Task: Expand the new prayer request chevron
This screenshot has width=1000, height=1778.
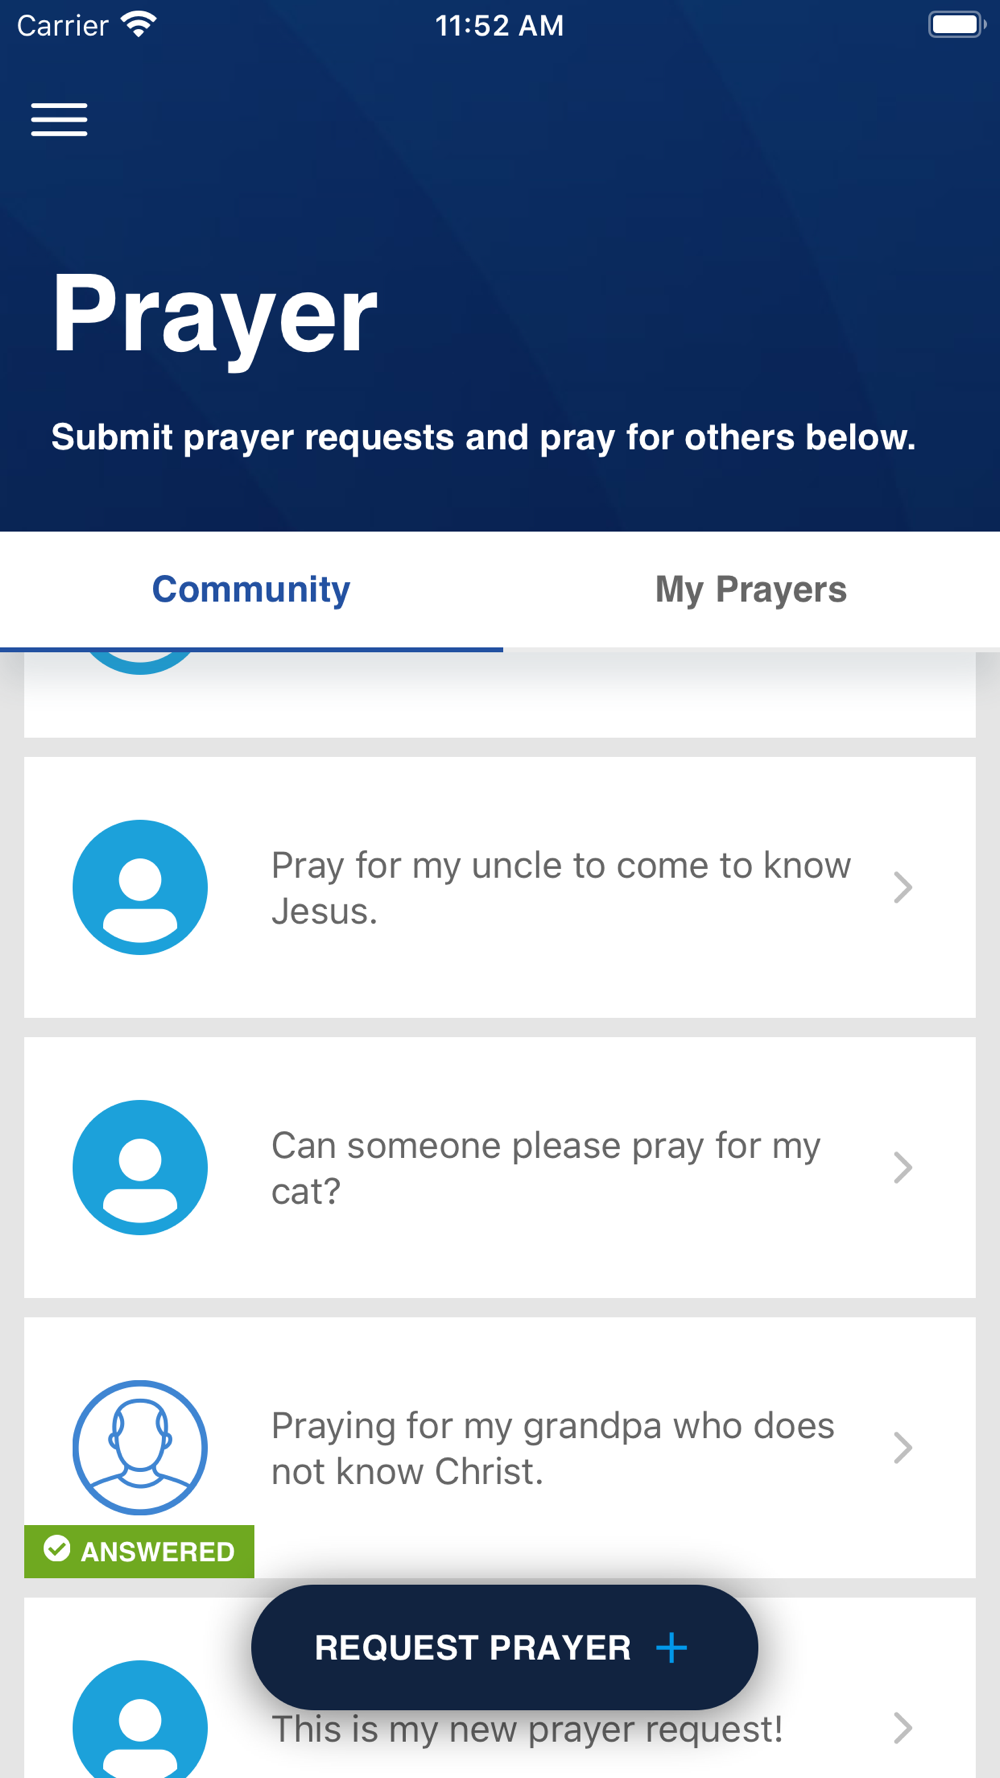Action: pos(903,1727)
